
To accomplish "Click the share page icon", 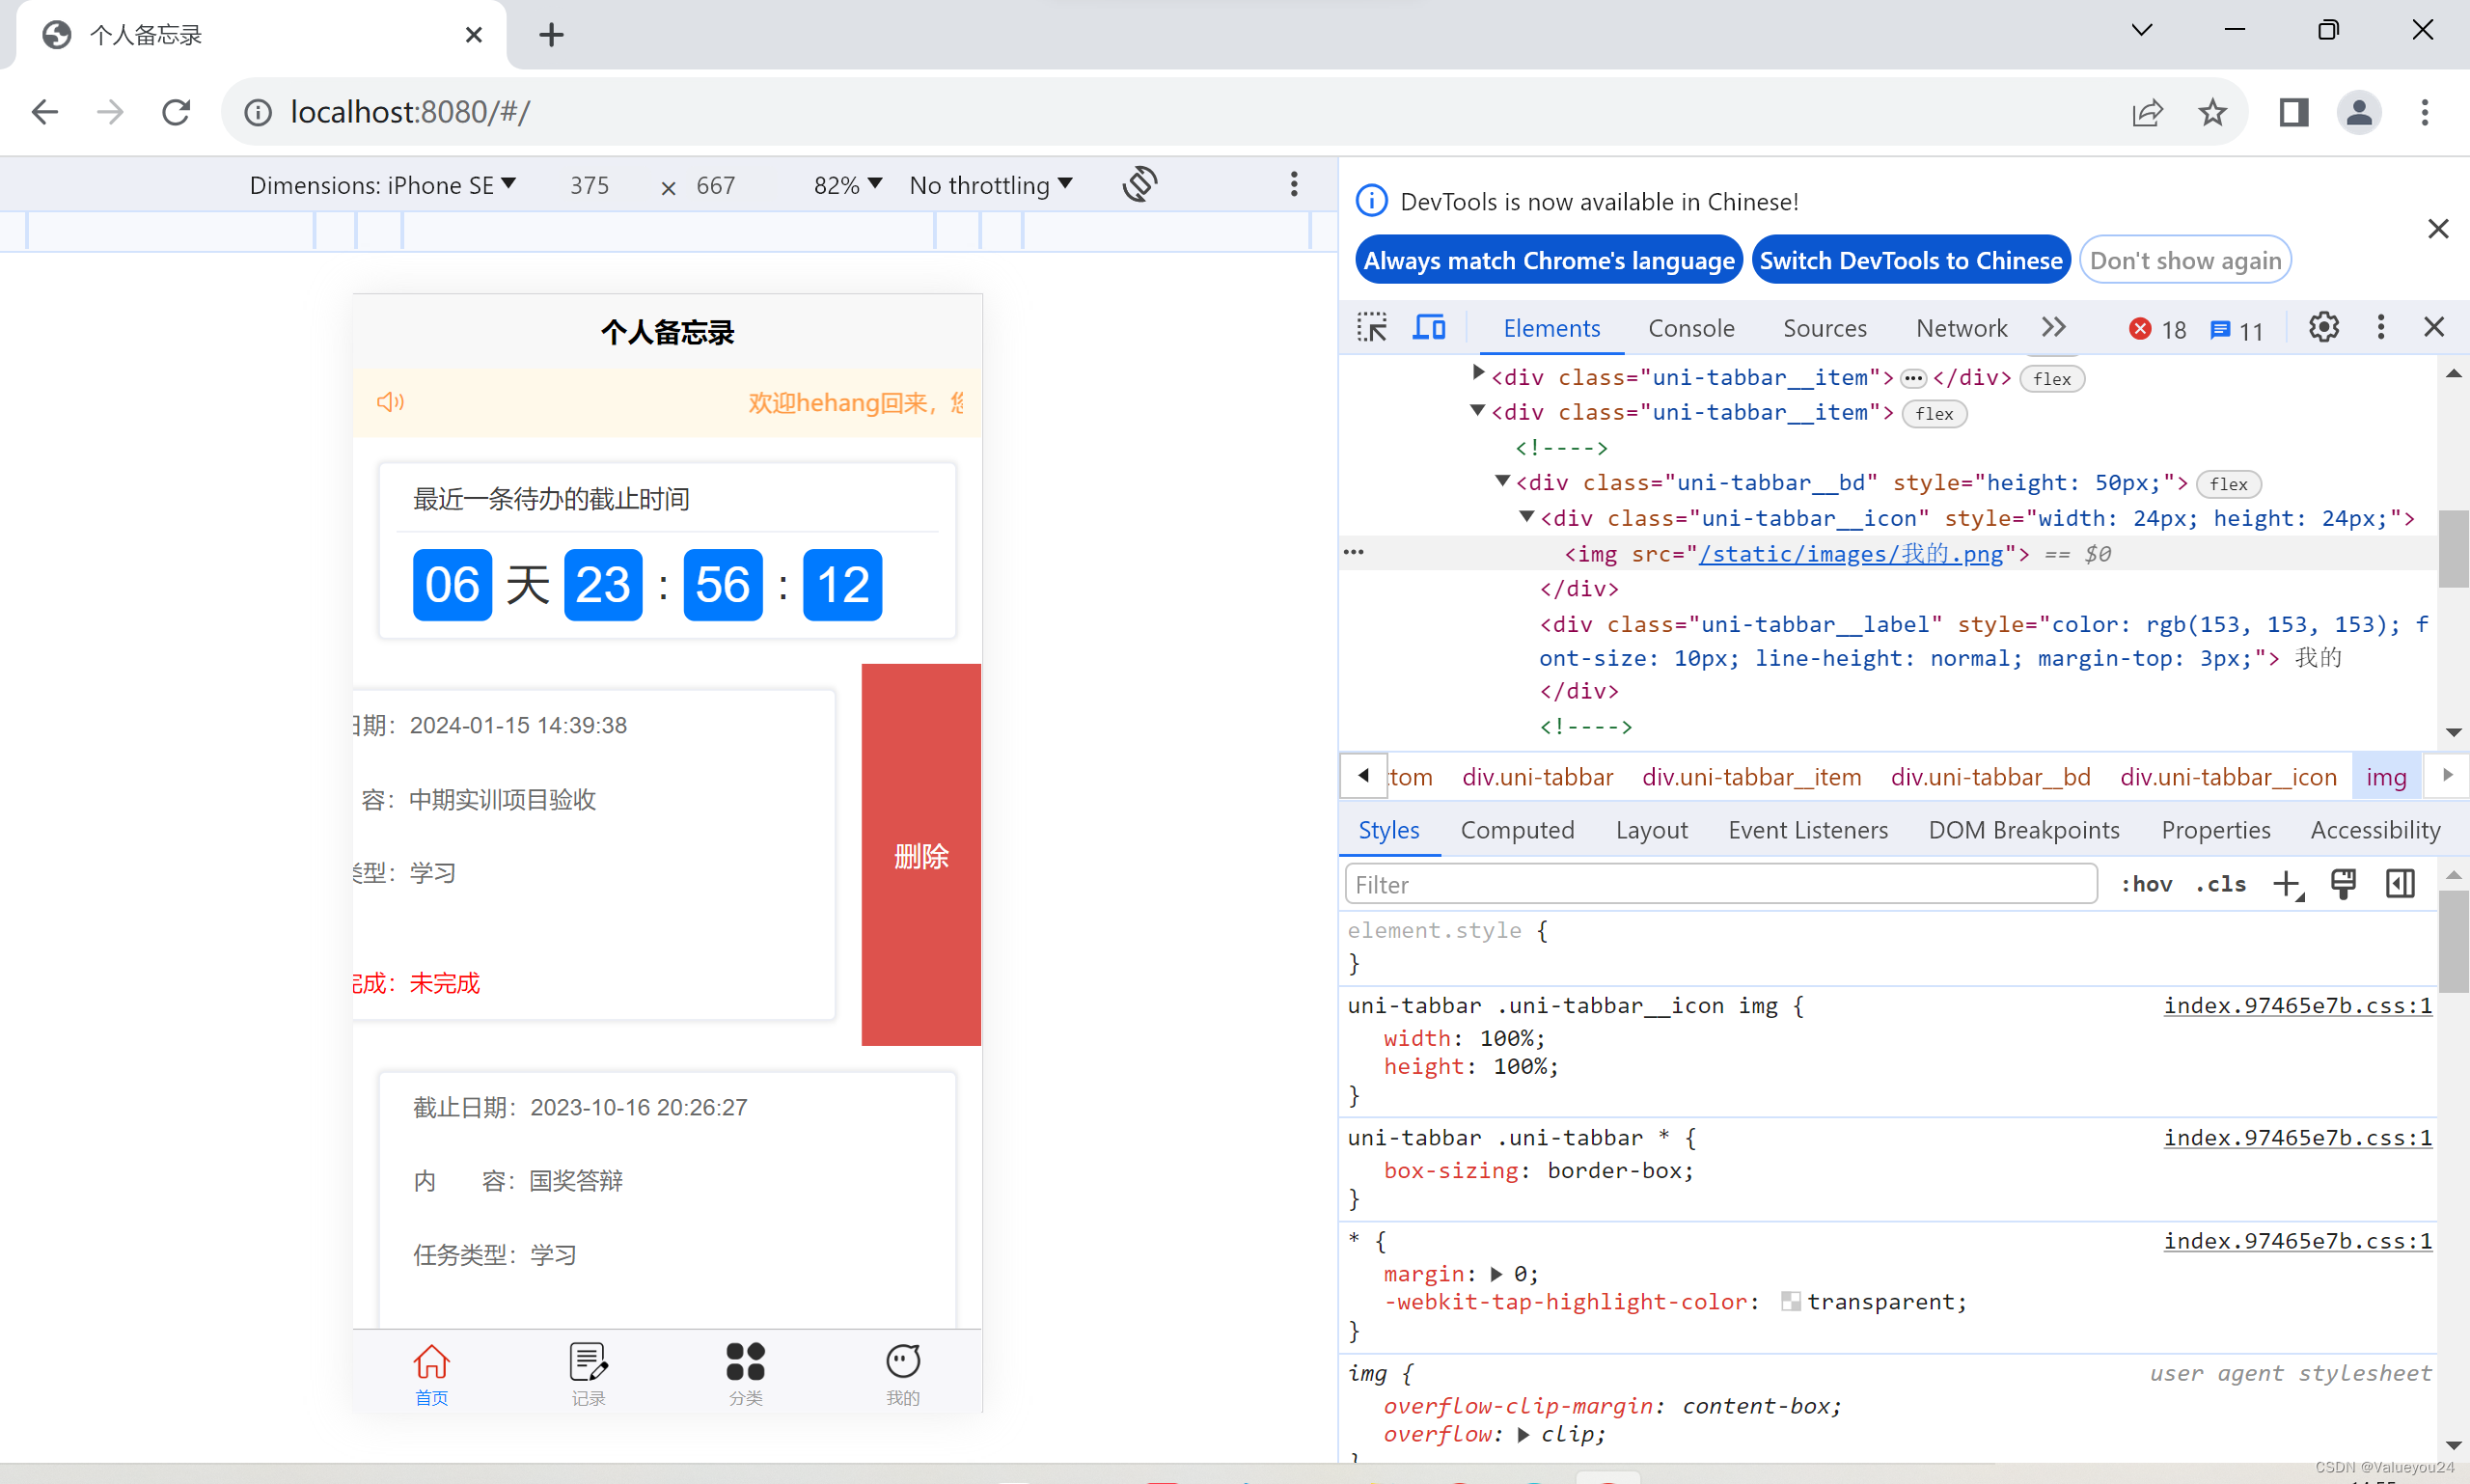I will (2147, 112).
